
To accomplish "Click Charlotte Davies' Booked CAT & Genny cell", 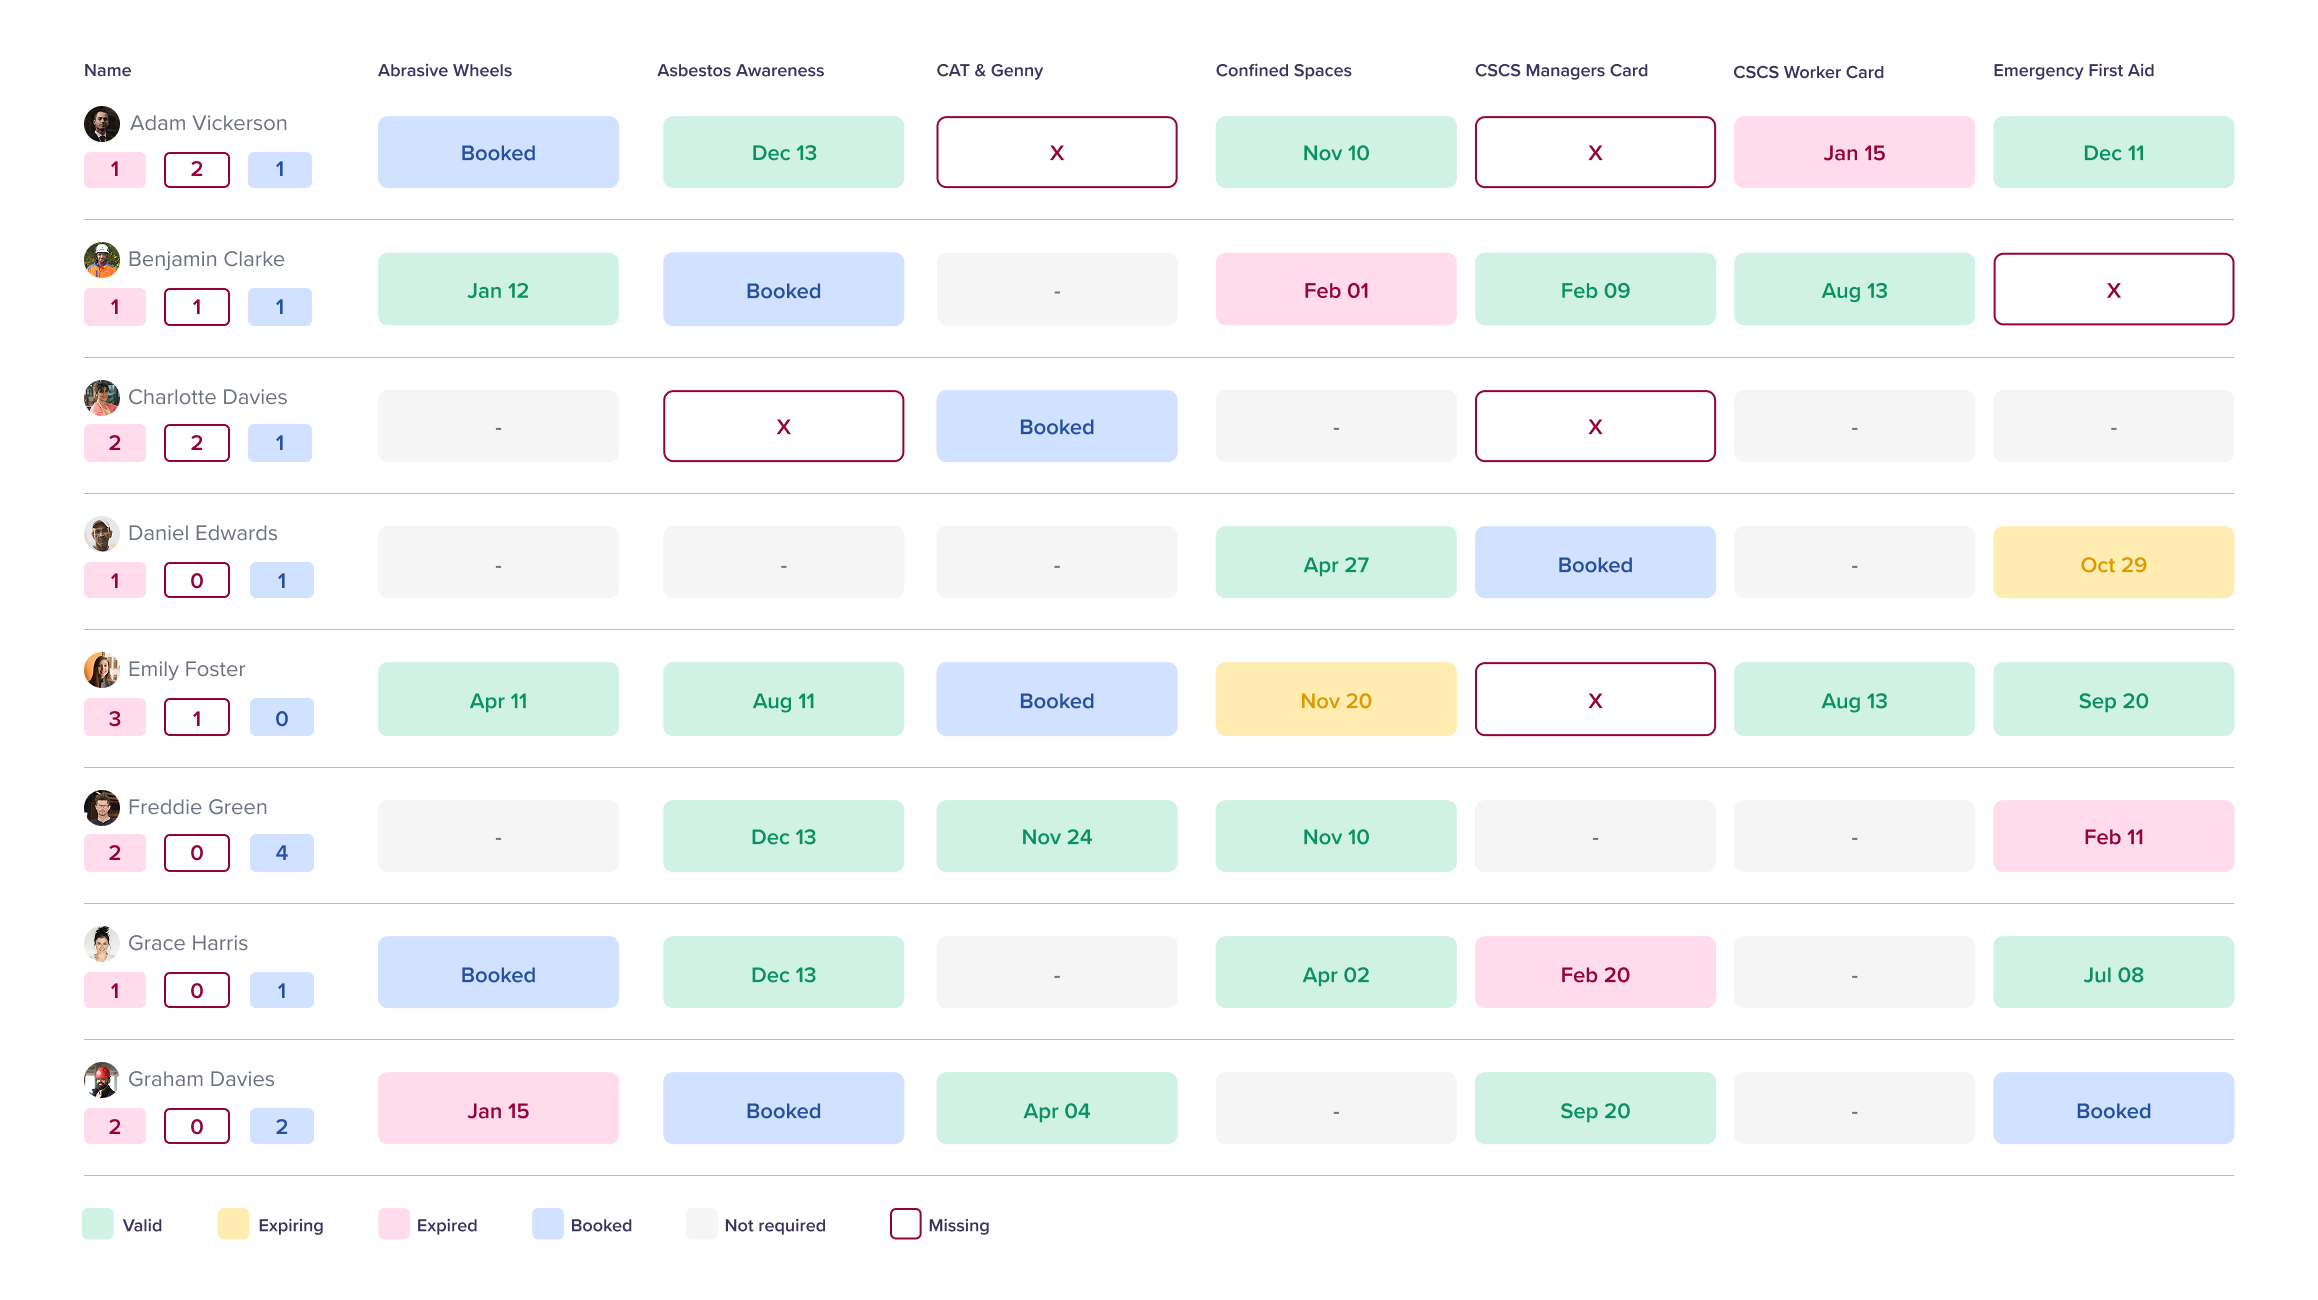I will [1056, 427].
